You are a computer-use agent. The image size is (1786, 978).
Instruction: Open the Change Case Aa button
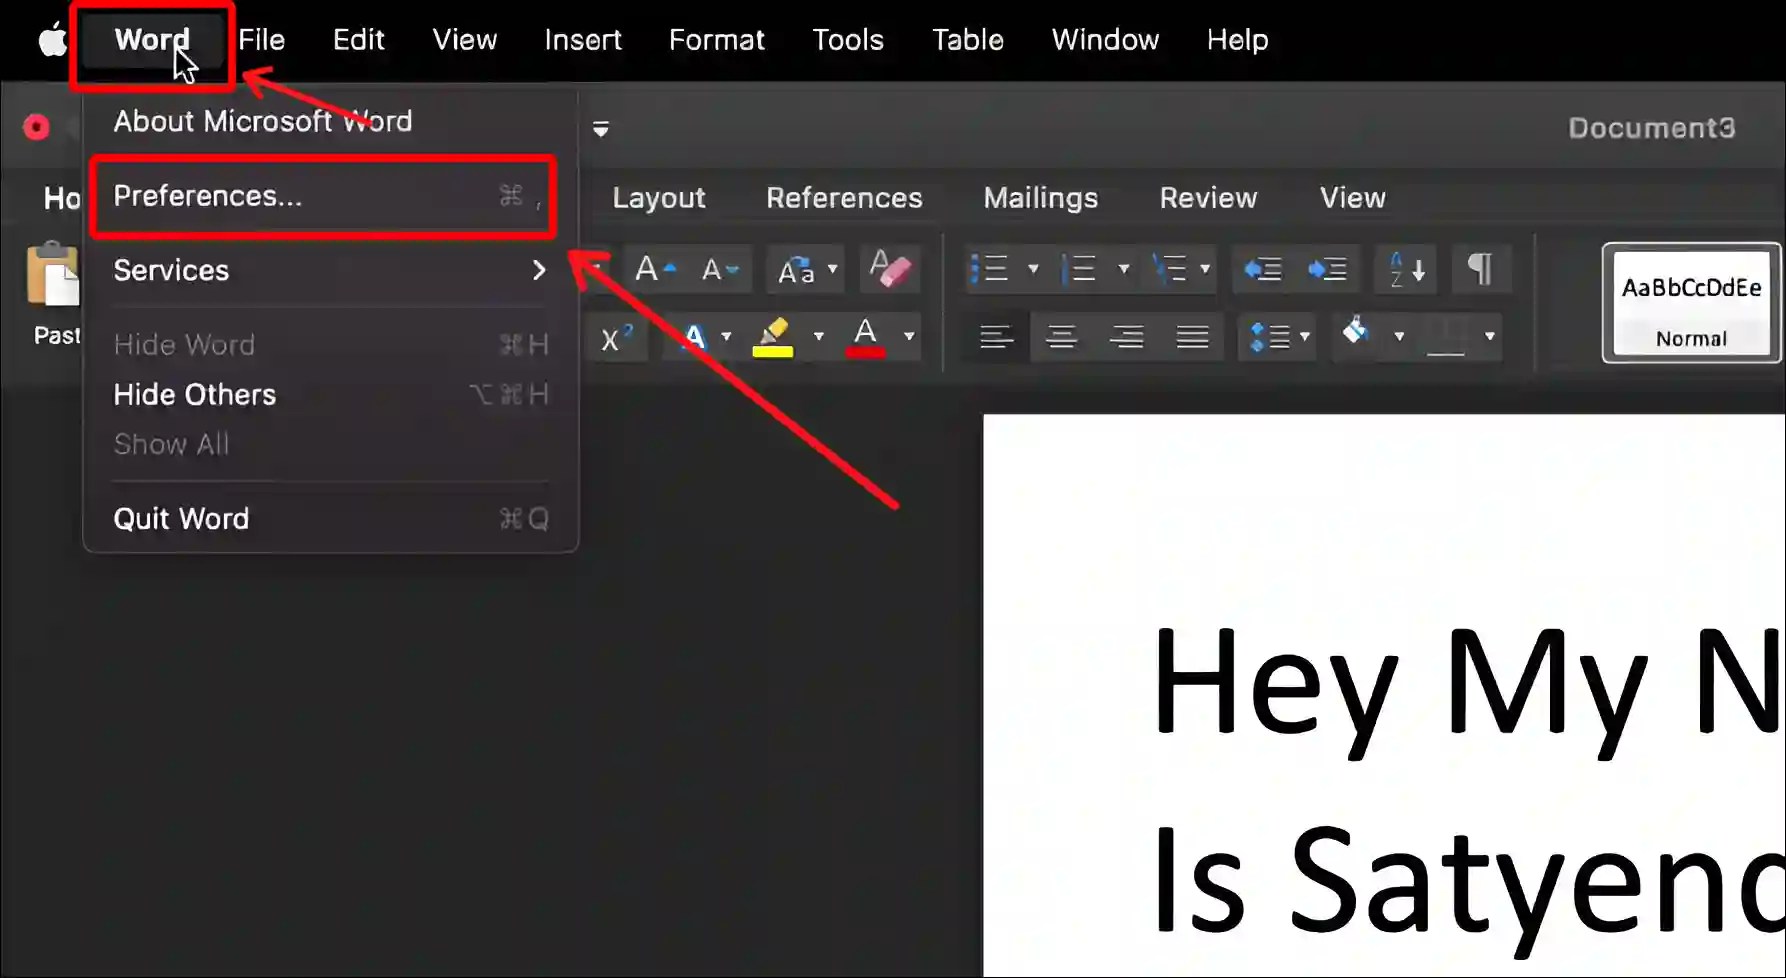(x=796, y=269)
